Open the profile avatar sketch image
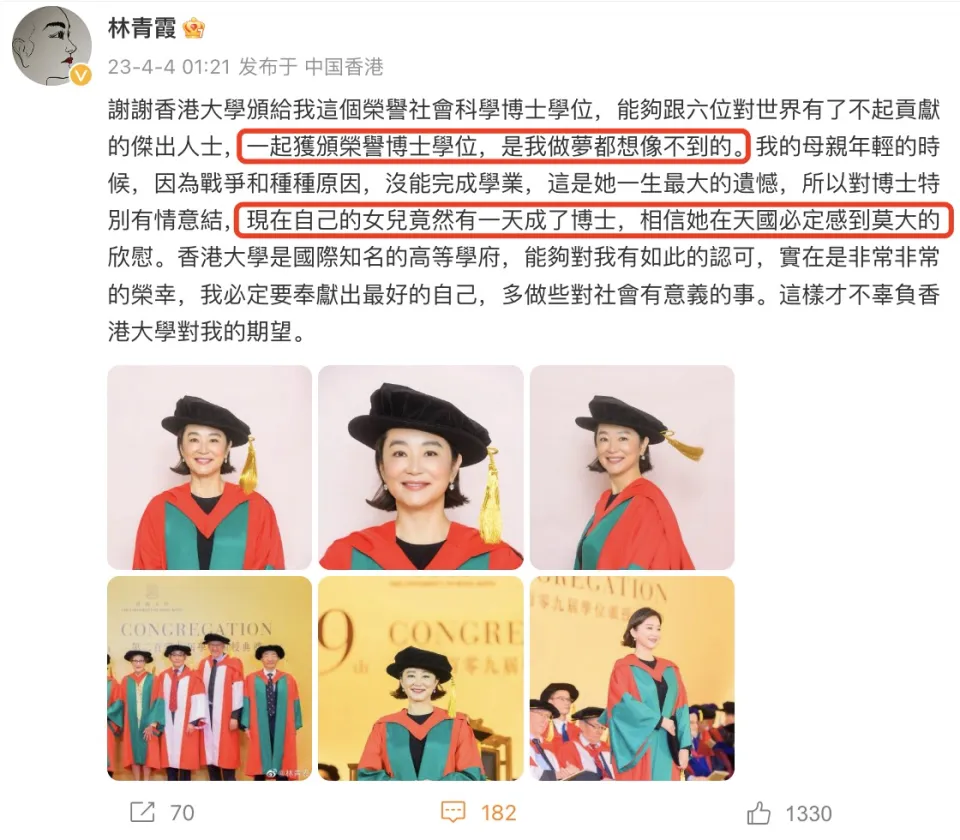 [52, 46]
